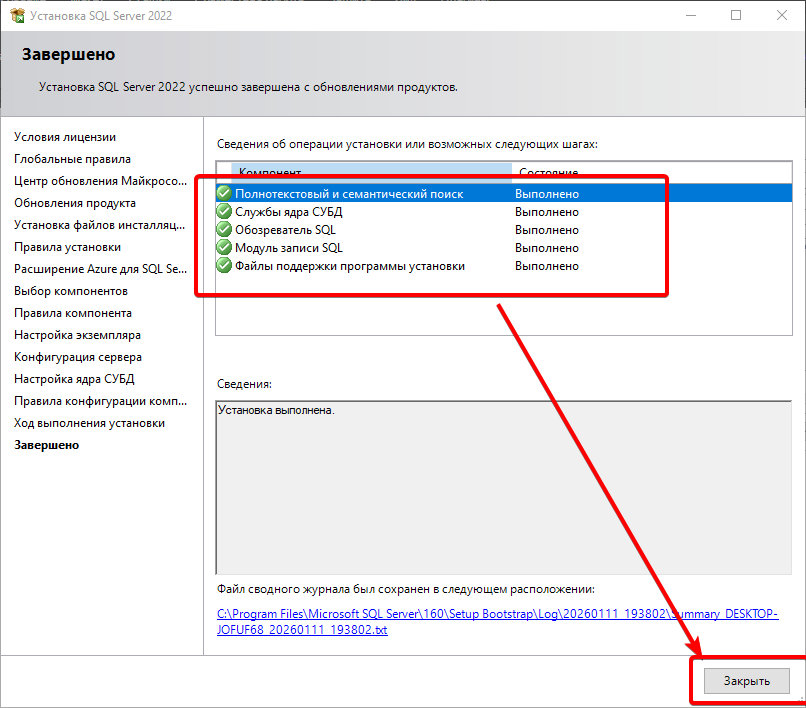Click step Правила компонента in sidebar
The image size is (806, 708).
point(73,313)
